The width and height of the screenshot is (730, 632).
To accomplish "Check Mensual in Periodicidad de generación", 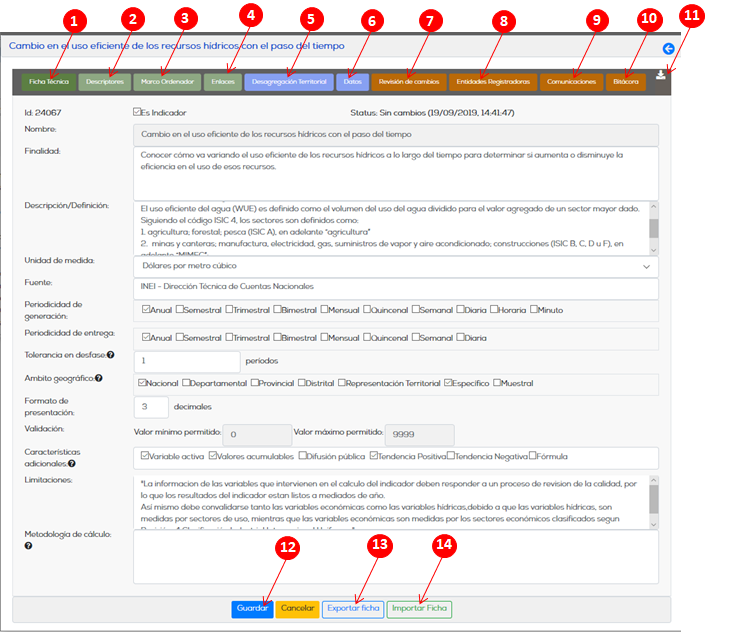I will 324,309.
